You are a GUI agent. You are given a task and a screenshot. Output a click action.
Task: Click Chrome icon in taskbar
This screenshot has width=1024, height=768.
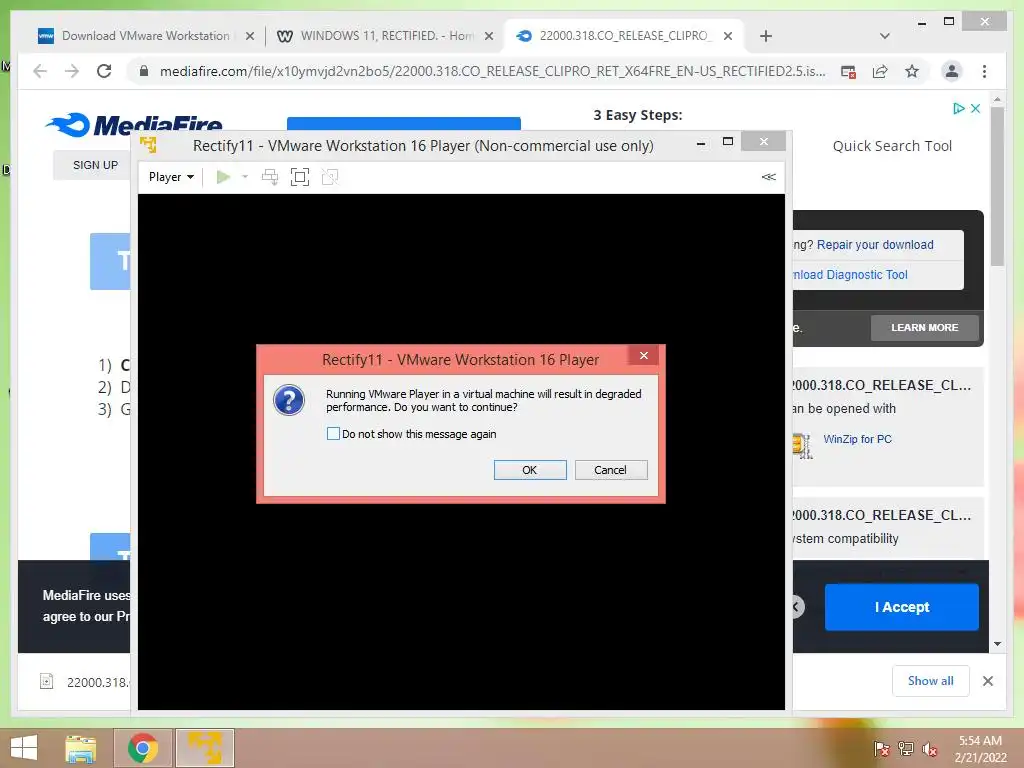(143, 748)
